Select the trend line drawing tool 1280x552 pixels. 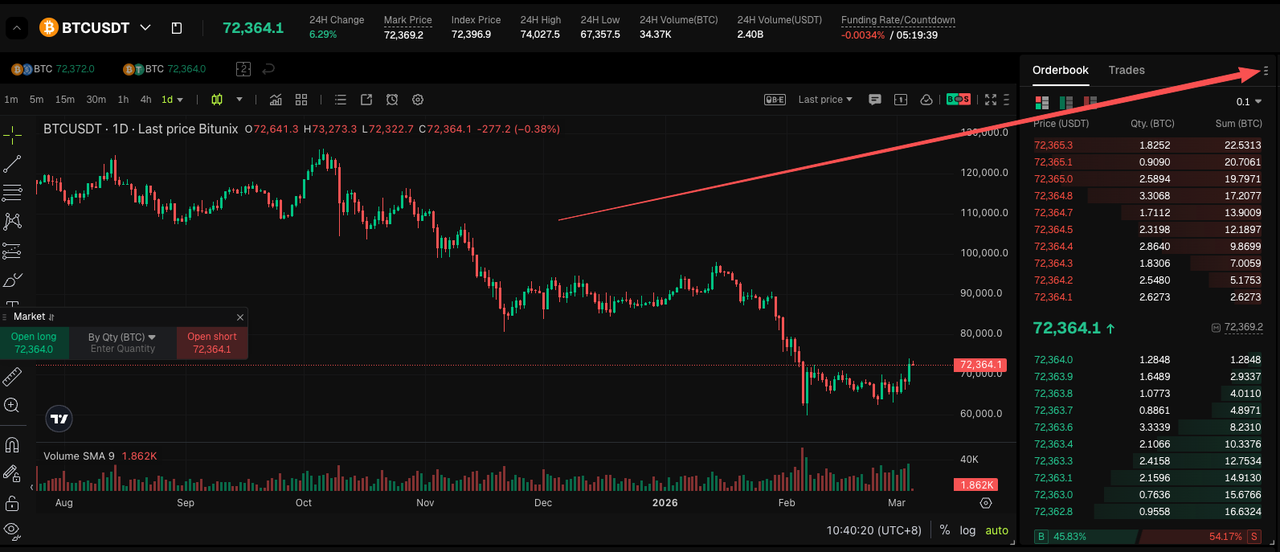tap(12, 164)
